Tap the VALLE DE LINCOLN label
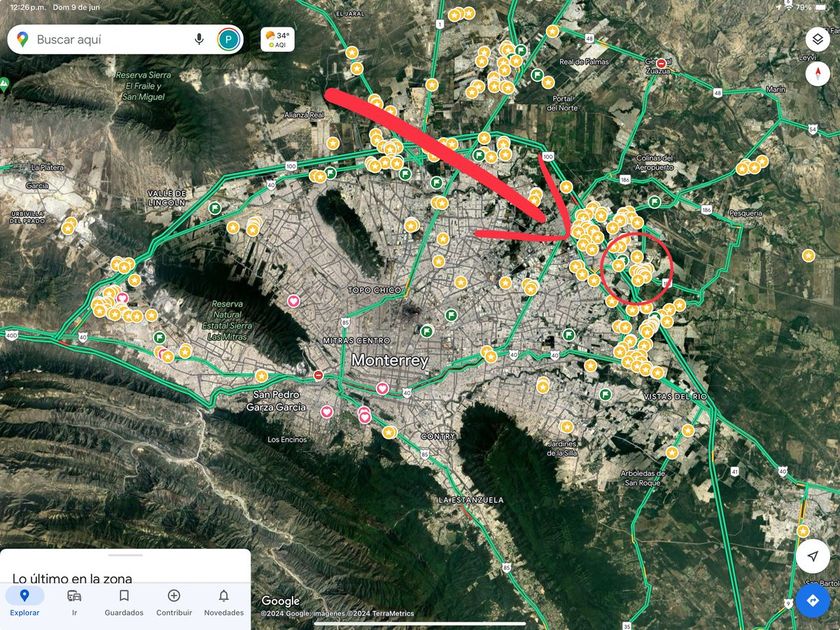The width and height of the screenshot is (840, 630). (x=167, y=198)
